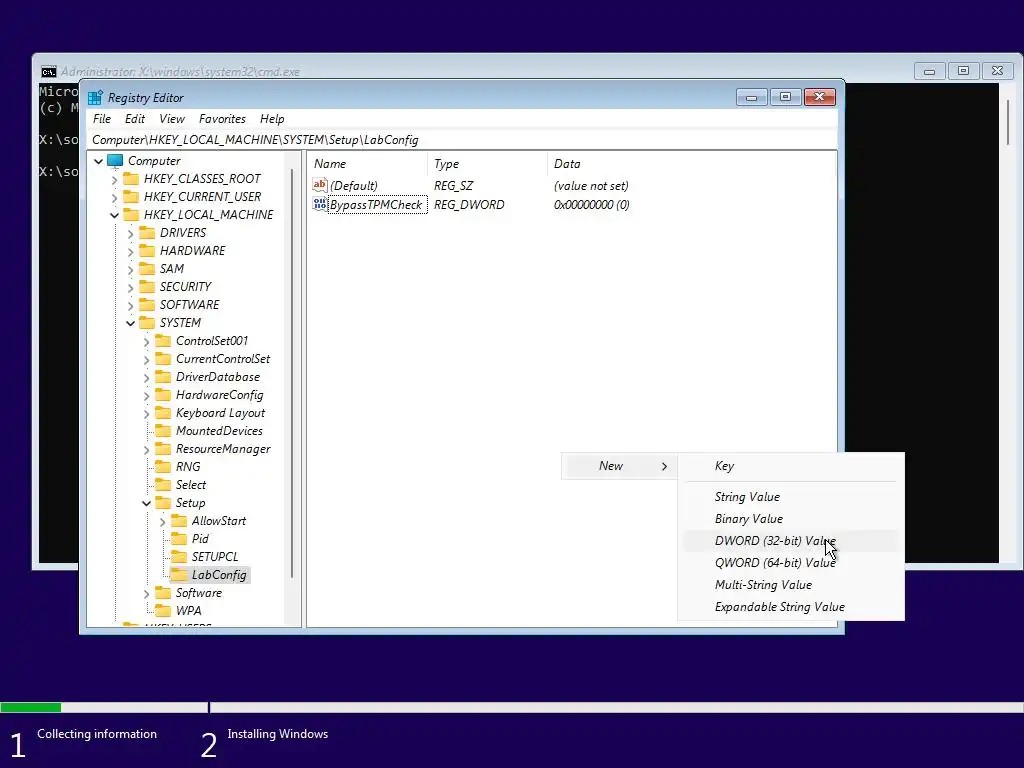Select the ResourceManager key

click(223, 449)
